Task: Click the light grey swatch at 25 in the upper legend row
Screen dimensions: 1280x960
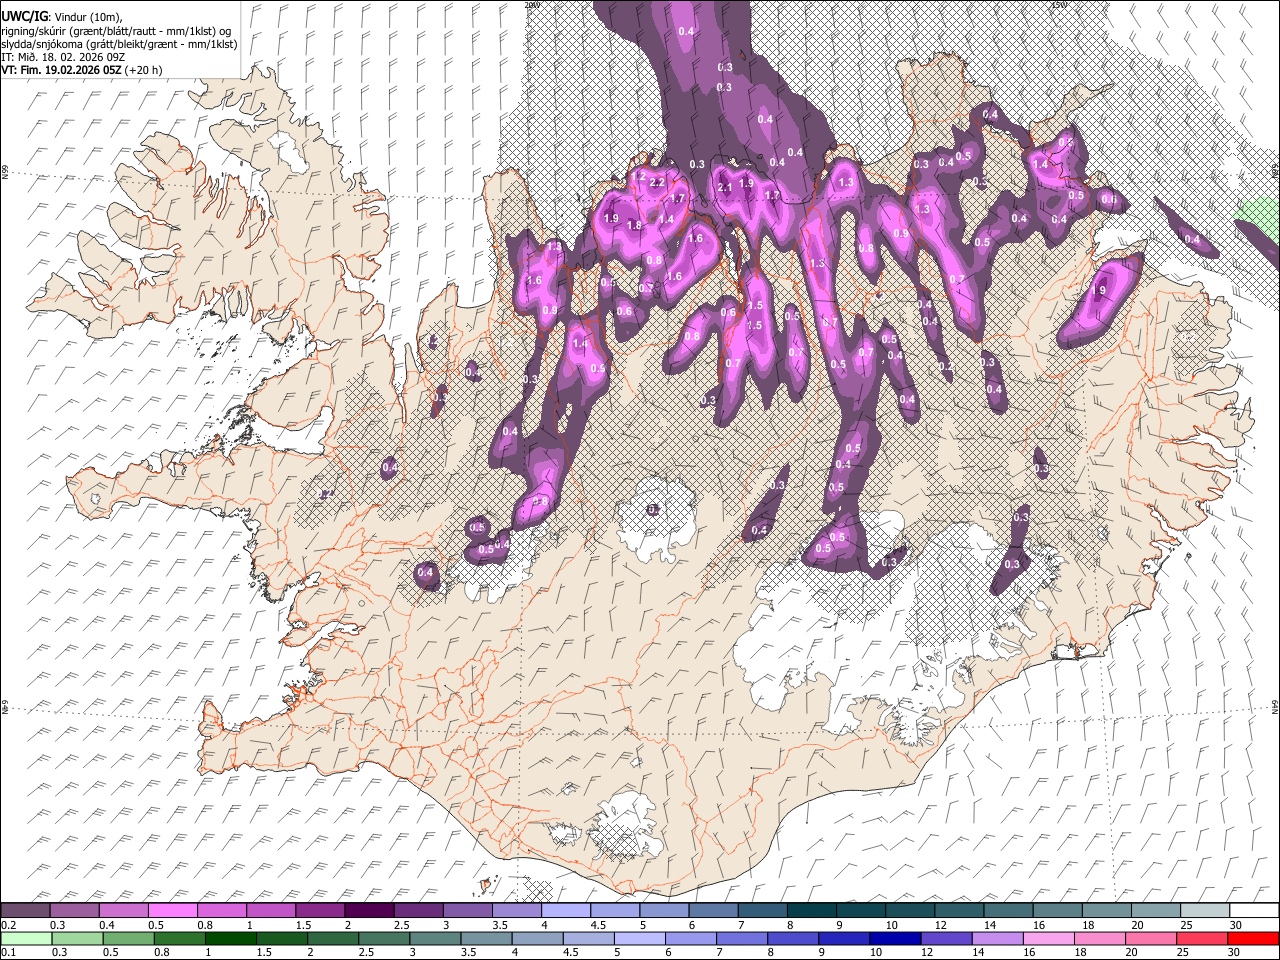Action: pos(1205,910)
